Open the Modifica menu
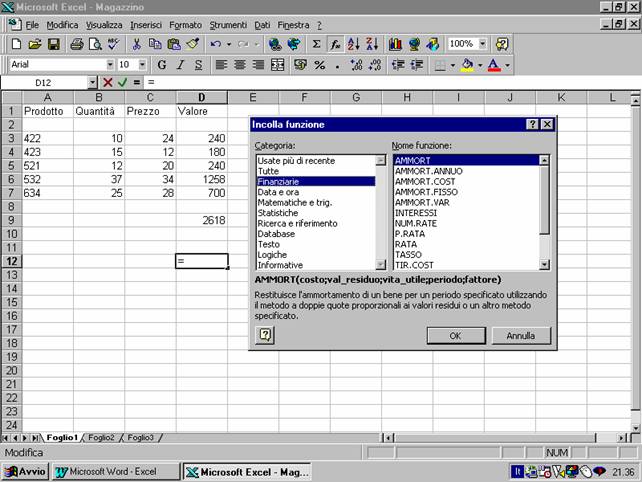Viewport: 642px width, 482px height. 62,25
